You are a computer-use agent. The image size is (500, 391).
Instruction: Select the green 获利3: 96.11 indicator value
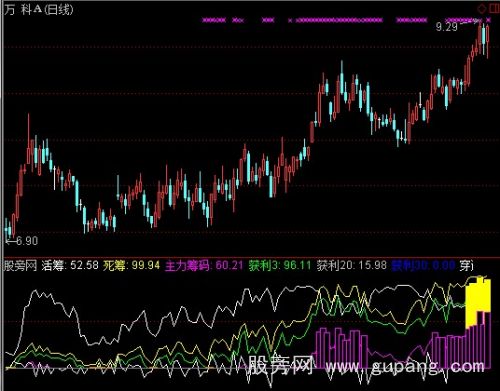click(x=280, y=266)
